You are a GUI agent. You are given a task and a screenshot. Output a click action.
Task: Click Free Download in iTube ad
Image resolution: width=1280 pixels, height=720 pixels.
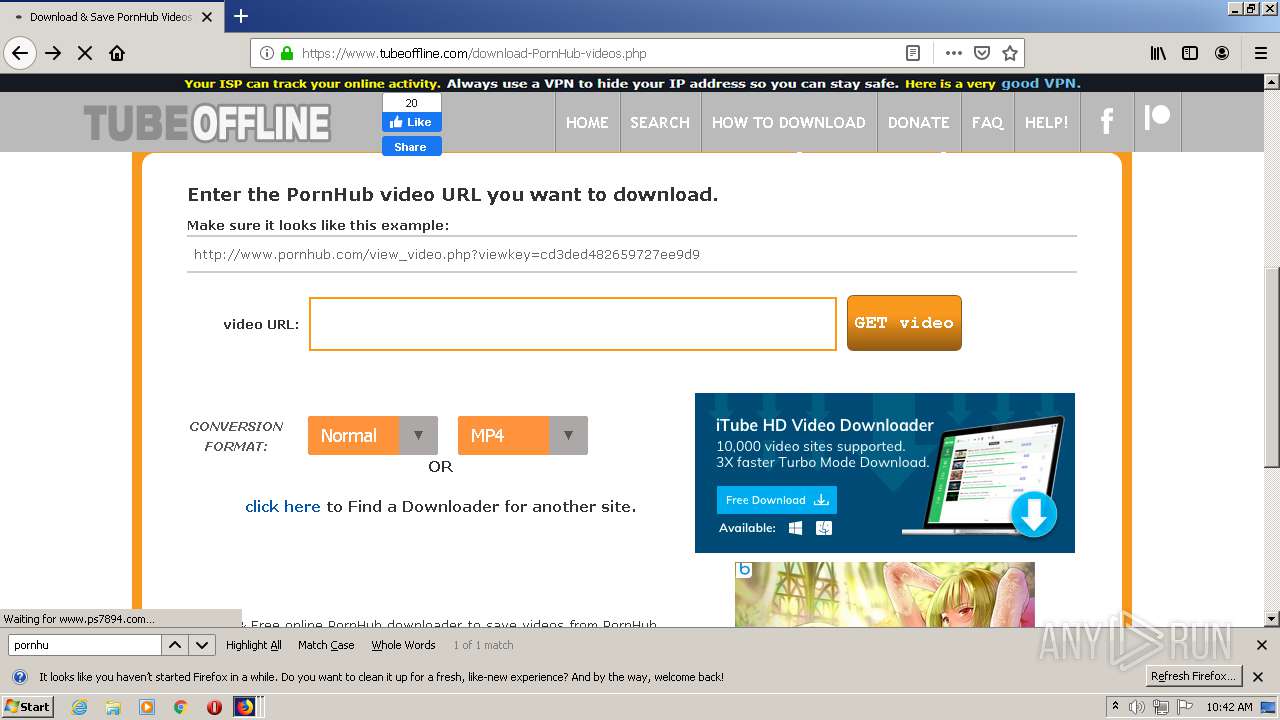(x=777, y=500)
